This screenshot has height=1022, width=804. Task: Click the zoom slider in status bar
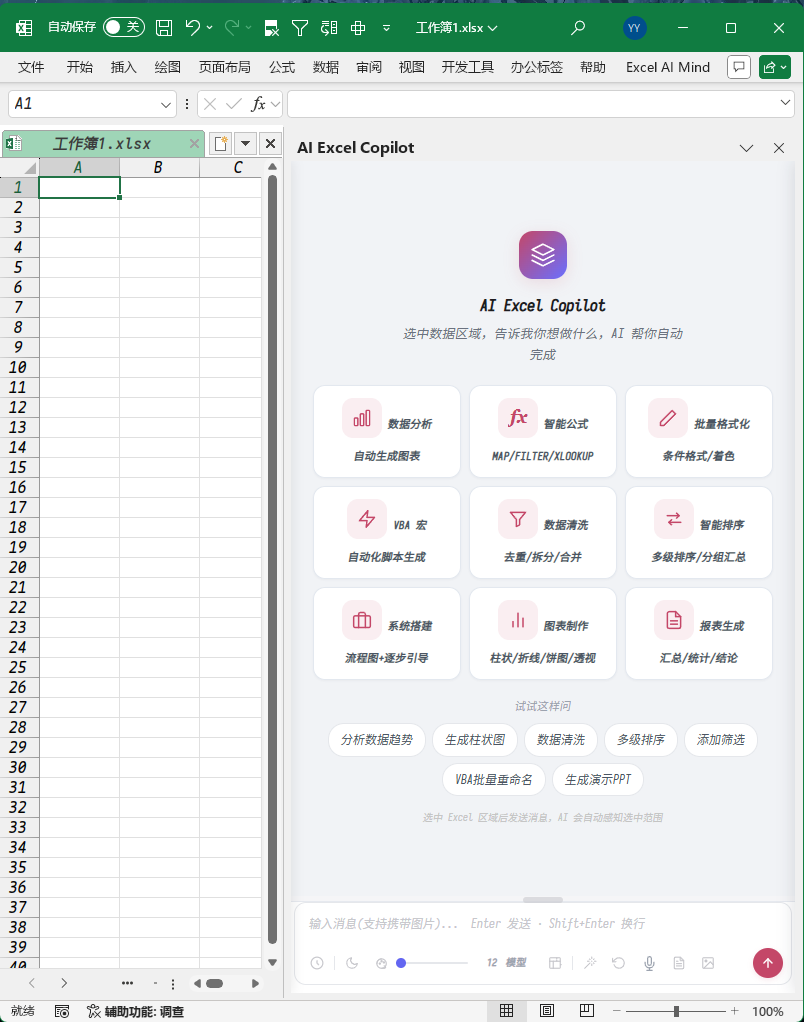click(x=677, y=1011)
